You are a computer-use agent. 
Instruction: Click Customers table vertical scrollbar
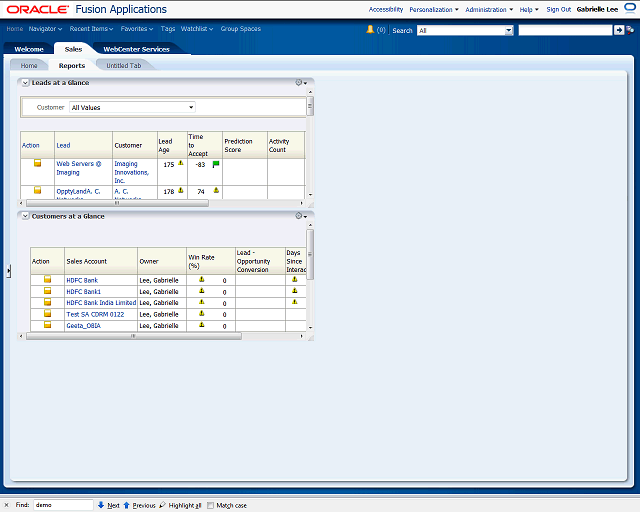point(310,254)
